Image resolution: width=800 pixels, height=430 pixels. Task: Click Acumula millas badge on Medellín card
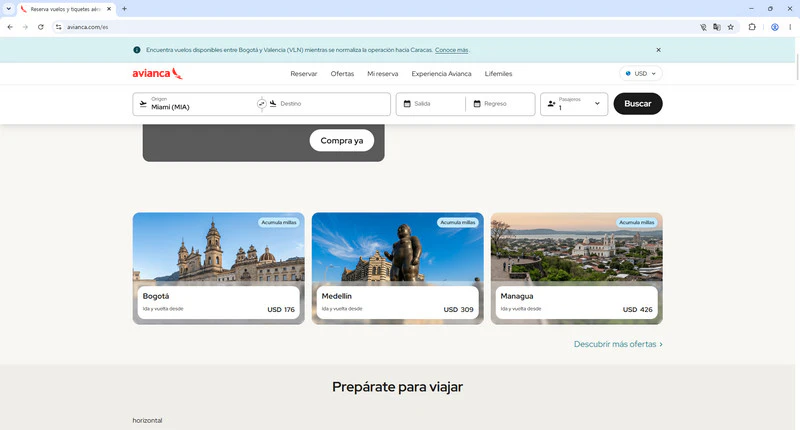[458, 222]
